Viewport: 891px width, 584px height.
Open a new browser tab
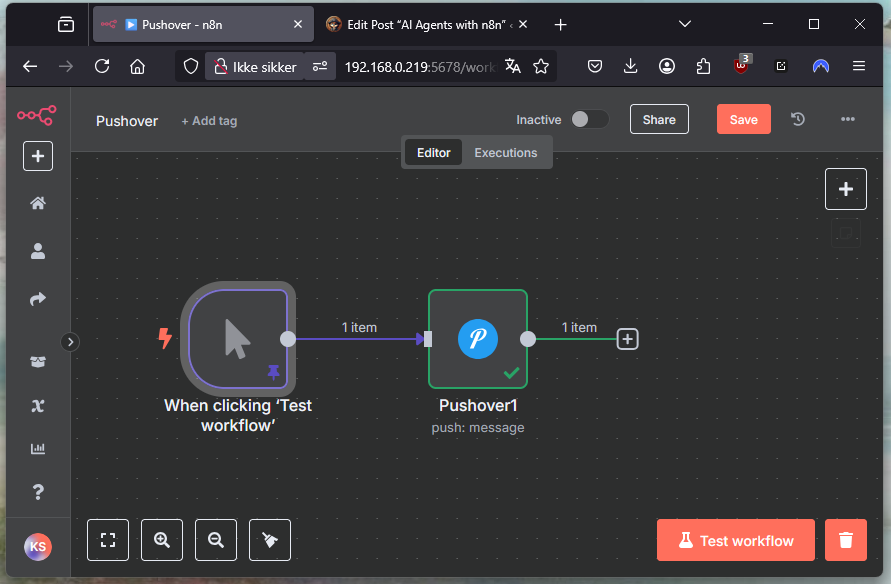(560, 24)
